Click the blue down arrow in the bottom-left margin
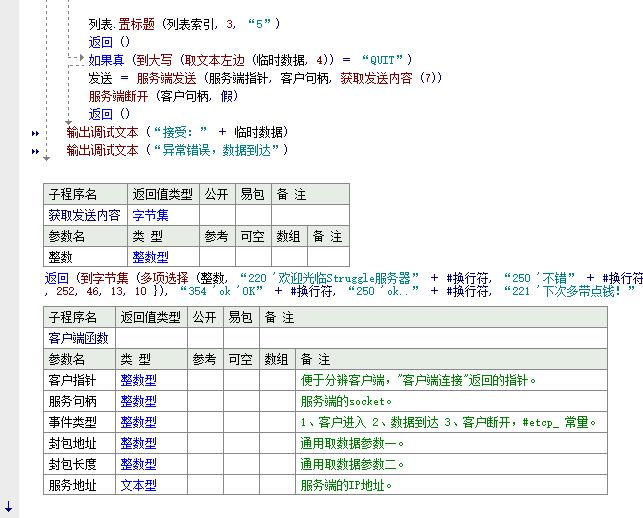 (9, 508)
